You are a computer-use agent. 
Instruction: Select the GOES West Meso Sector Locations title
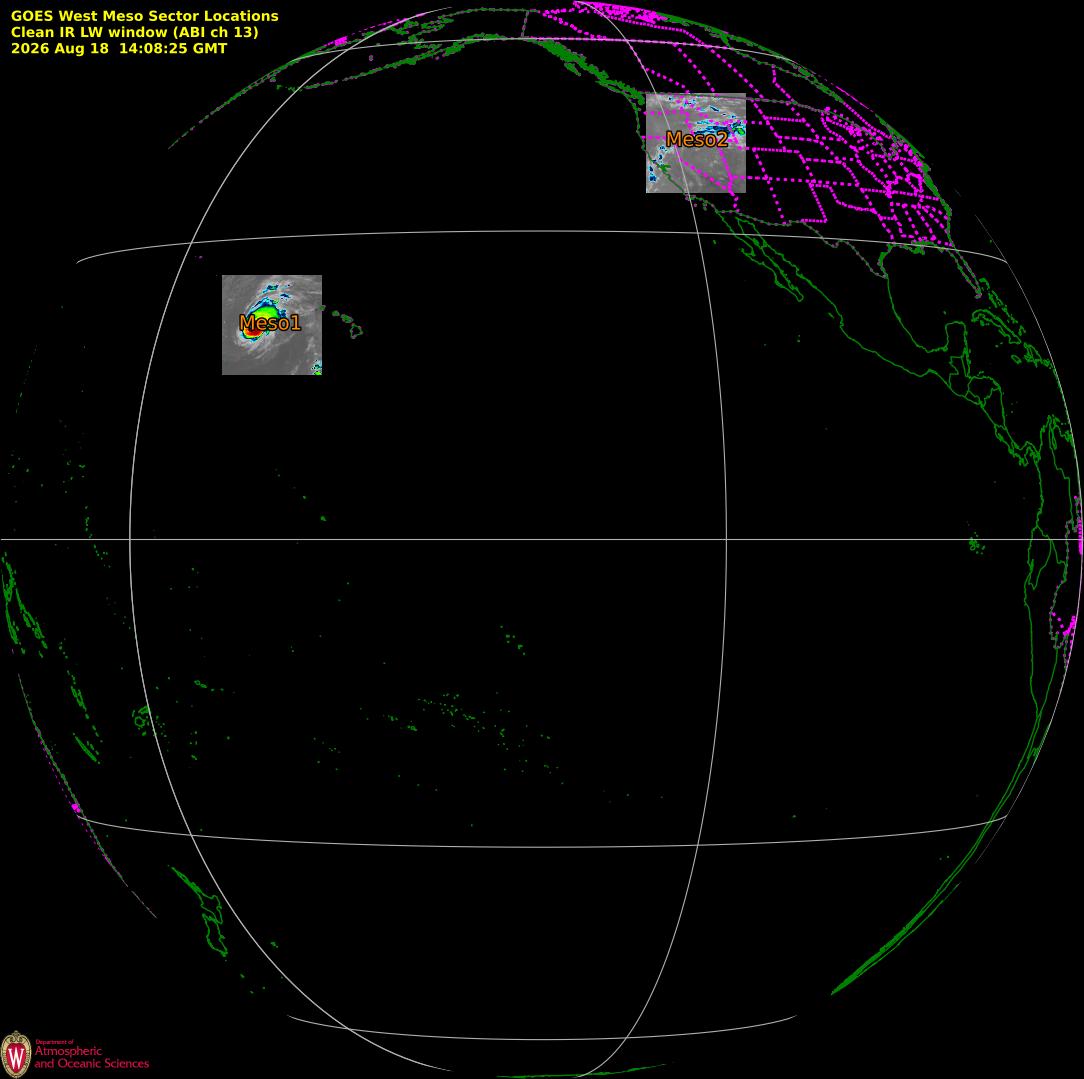pos(144,16)
